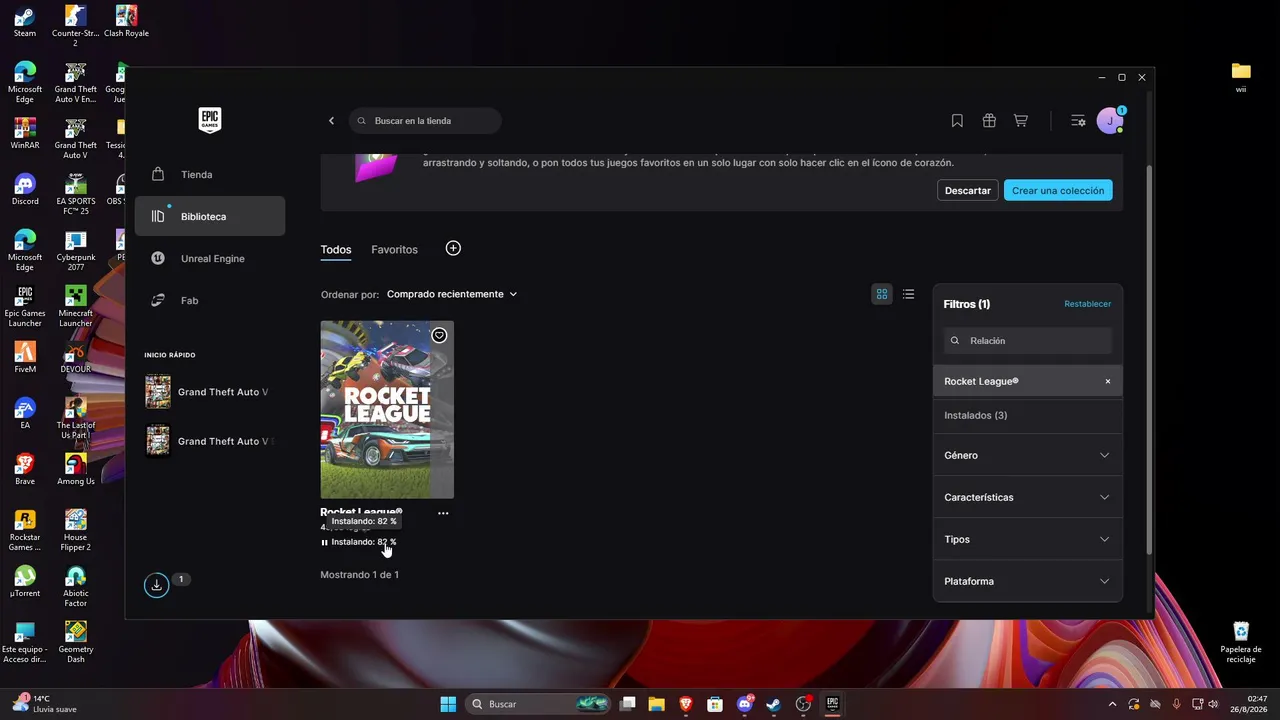Select the Rockstar Games desktop shortcut
The height and width of the screenshot is (720, 1280).
(25, 531)
